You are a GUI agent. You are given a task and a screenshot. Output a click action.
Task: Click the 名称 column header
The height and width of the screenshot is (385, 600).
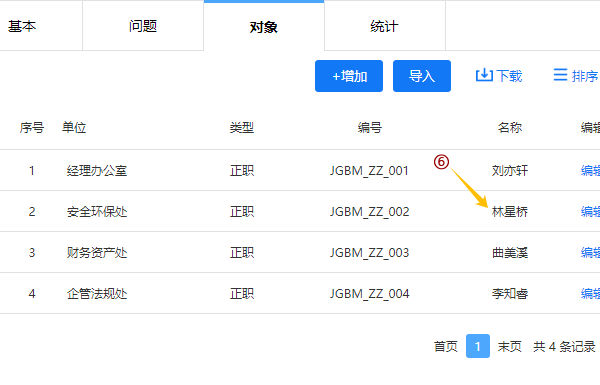tap(510, 127)
